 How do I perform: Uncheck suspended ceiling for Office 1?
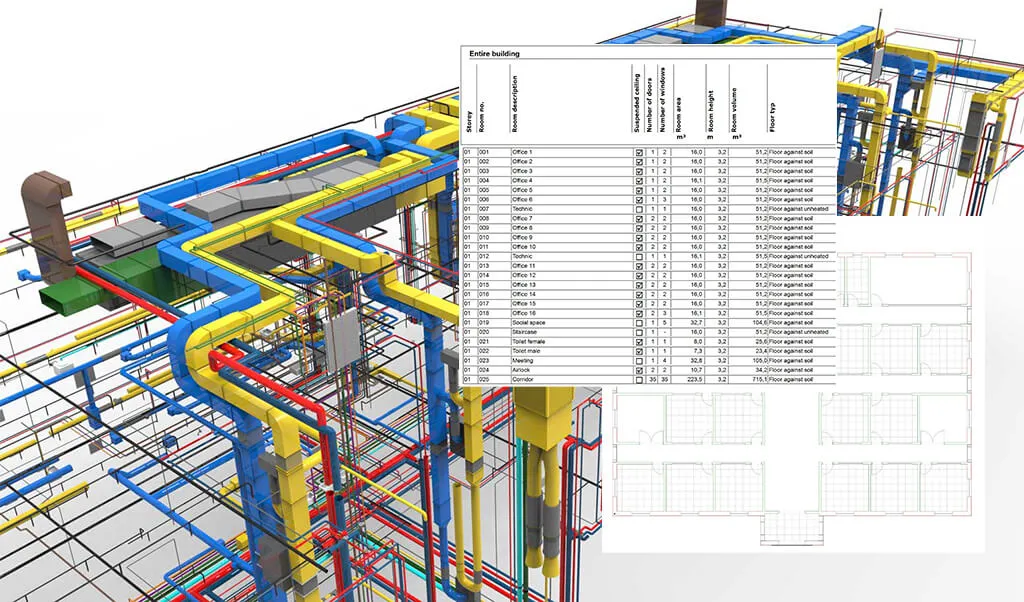point(639,152)
